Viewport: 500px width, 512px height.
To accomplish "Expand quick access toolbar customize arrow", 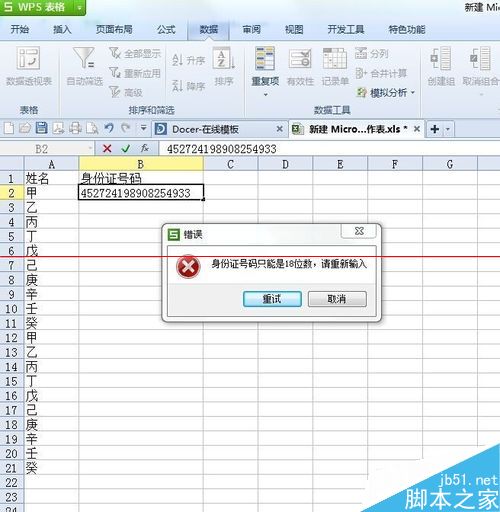I will point(144,129).
